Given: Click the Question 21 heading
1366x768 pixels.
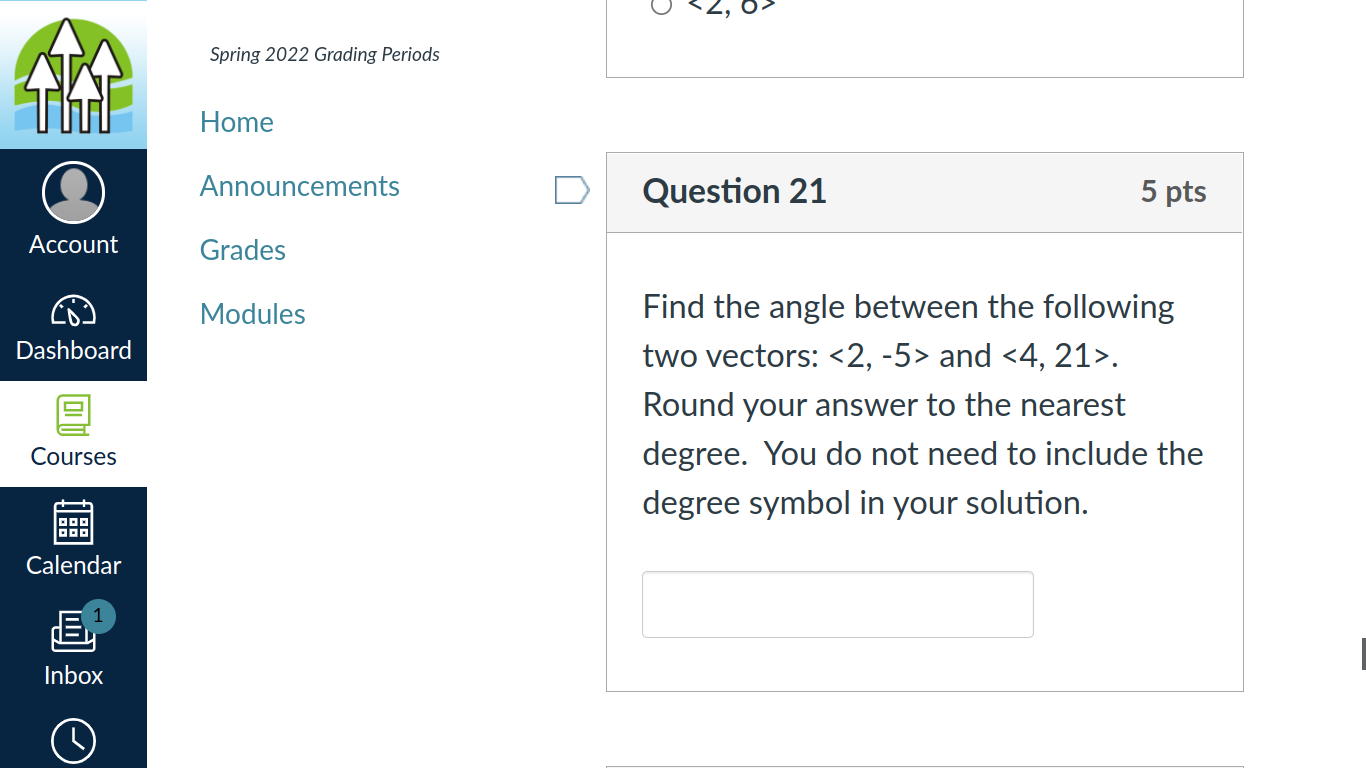Looking at the screenshot, I should tap(734, 191).
